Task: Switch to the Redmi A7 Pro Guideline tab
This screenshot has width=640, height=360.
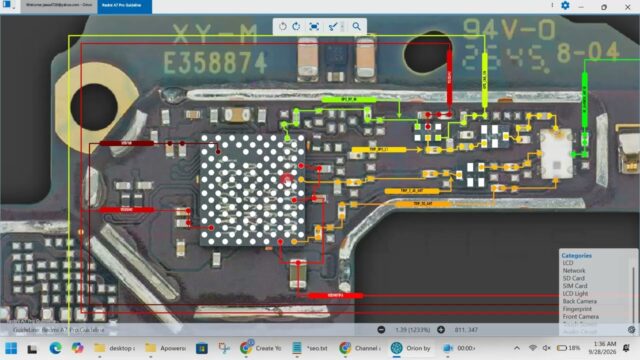Action: (124, 6)
